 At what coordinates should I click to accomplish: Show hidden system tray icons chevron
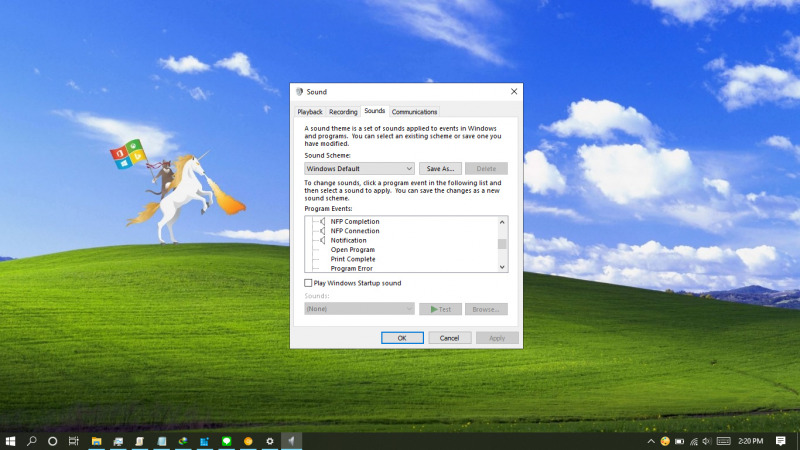pyautogui.click(x=651, y=441)
